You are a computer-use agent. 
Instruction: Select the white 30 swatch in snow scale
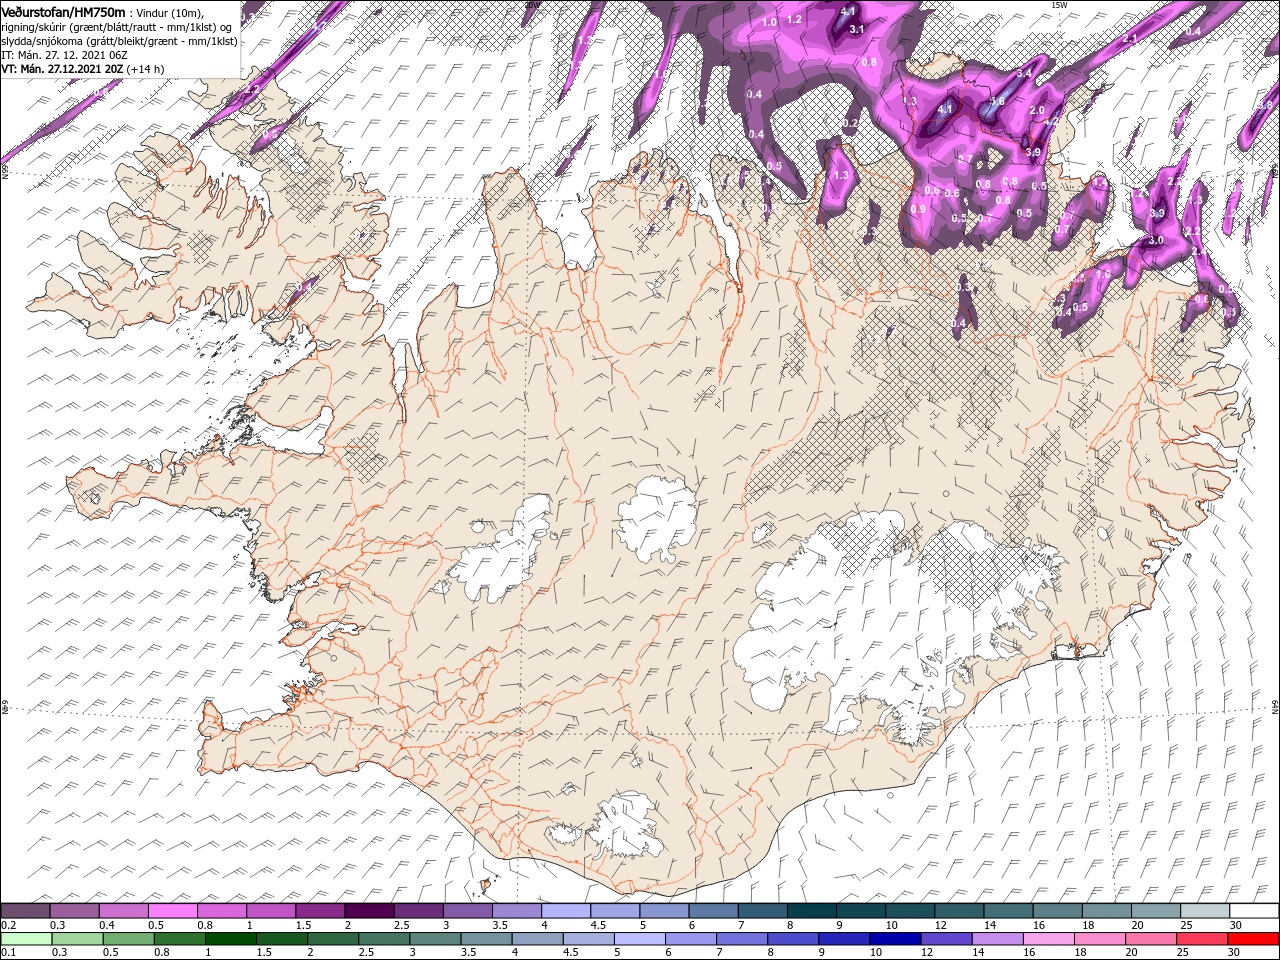click(x=1255, y=910)
